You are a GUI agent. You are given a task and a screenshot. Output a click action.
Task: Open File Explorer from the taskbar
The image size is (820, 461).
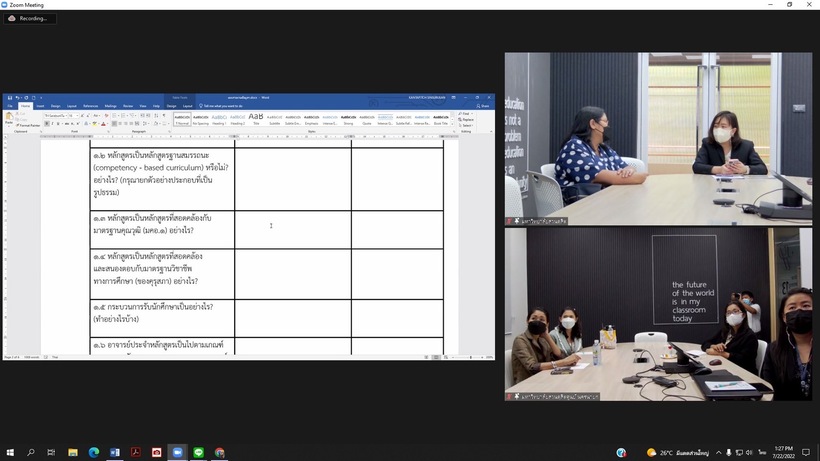pyautogui.click(x=73, y=452)
